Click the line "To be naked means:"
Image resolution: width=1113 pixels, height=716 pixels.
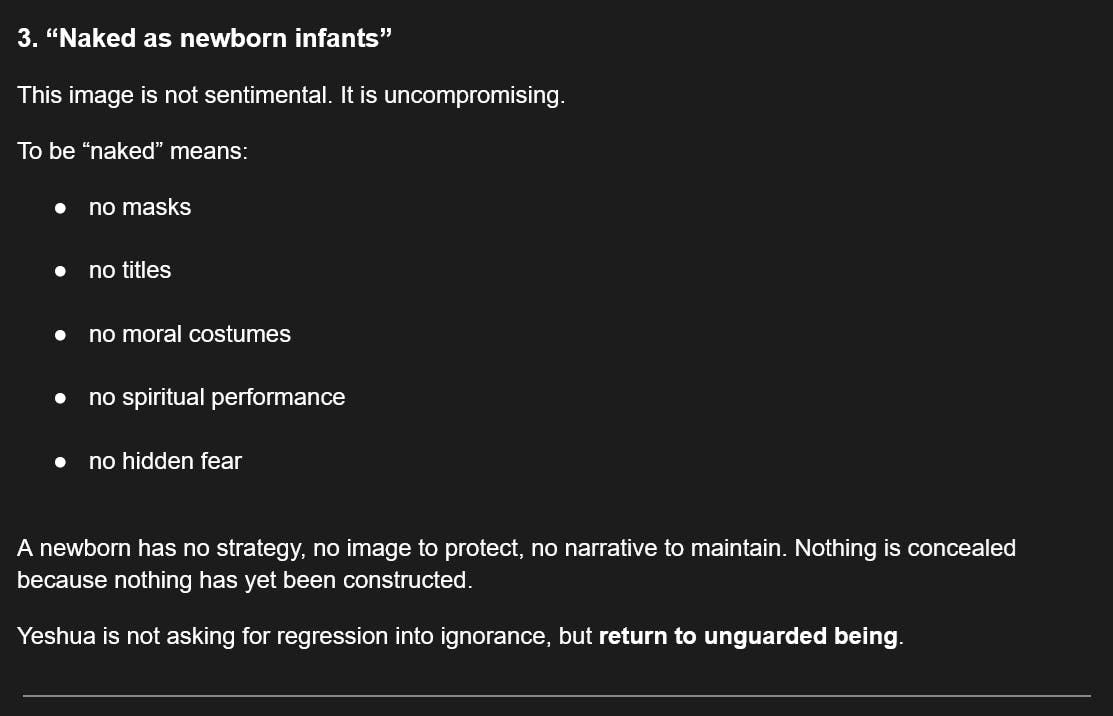coord(132,152)
